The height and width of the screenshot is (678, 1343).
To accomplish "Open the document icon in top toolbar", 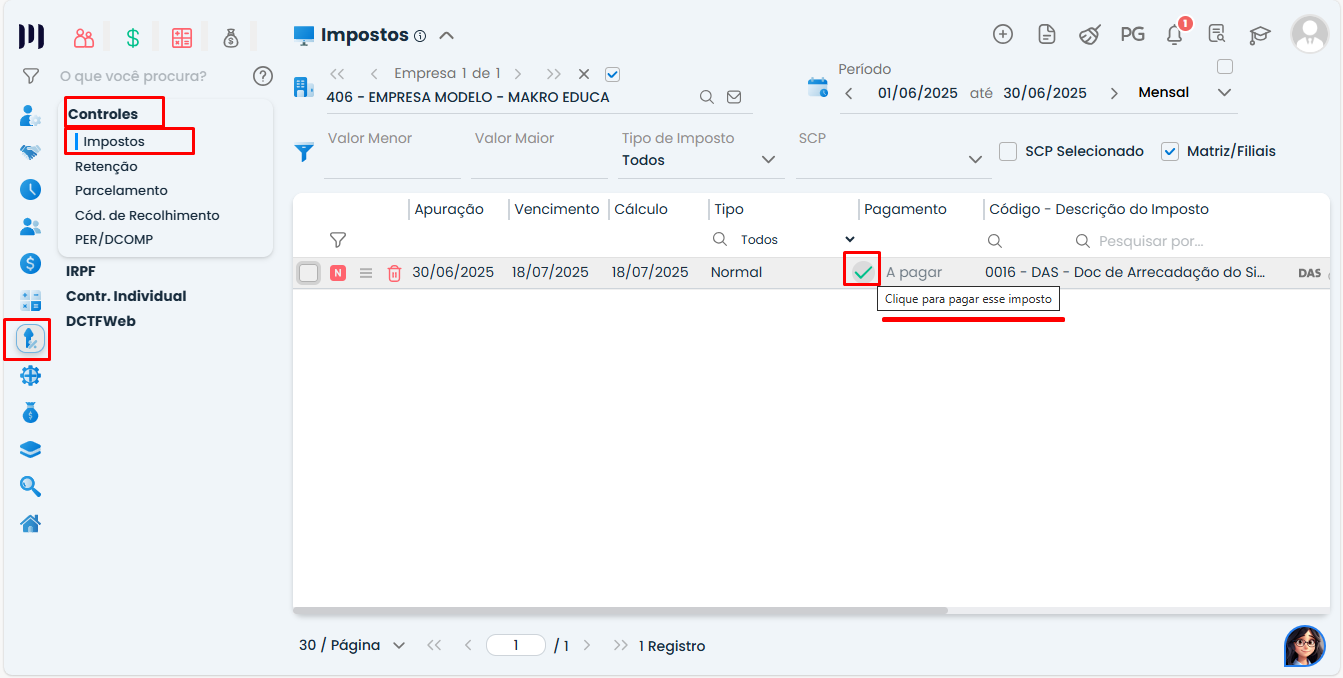I will tap(1047, 34).
